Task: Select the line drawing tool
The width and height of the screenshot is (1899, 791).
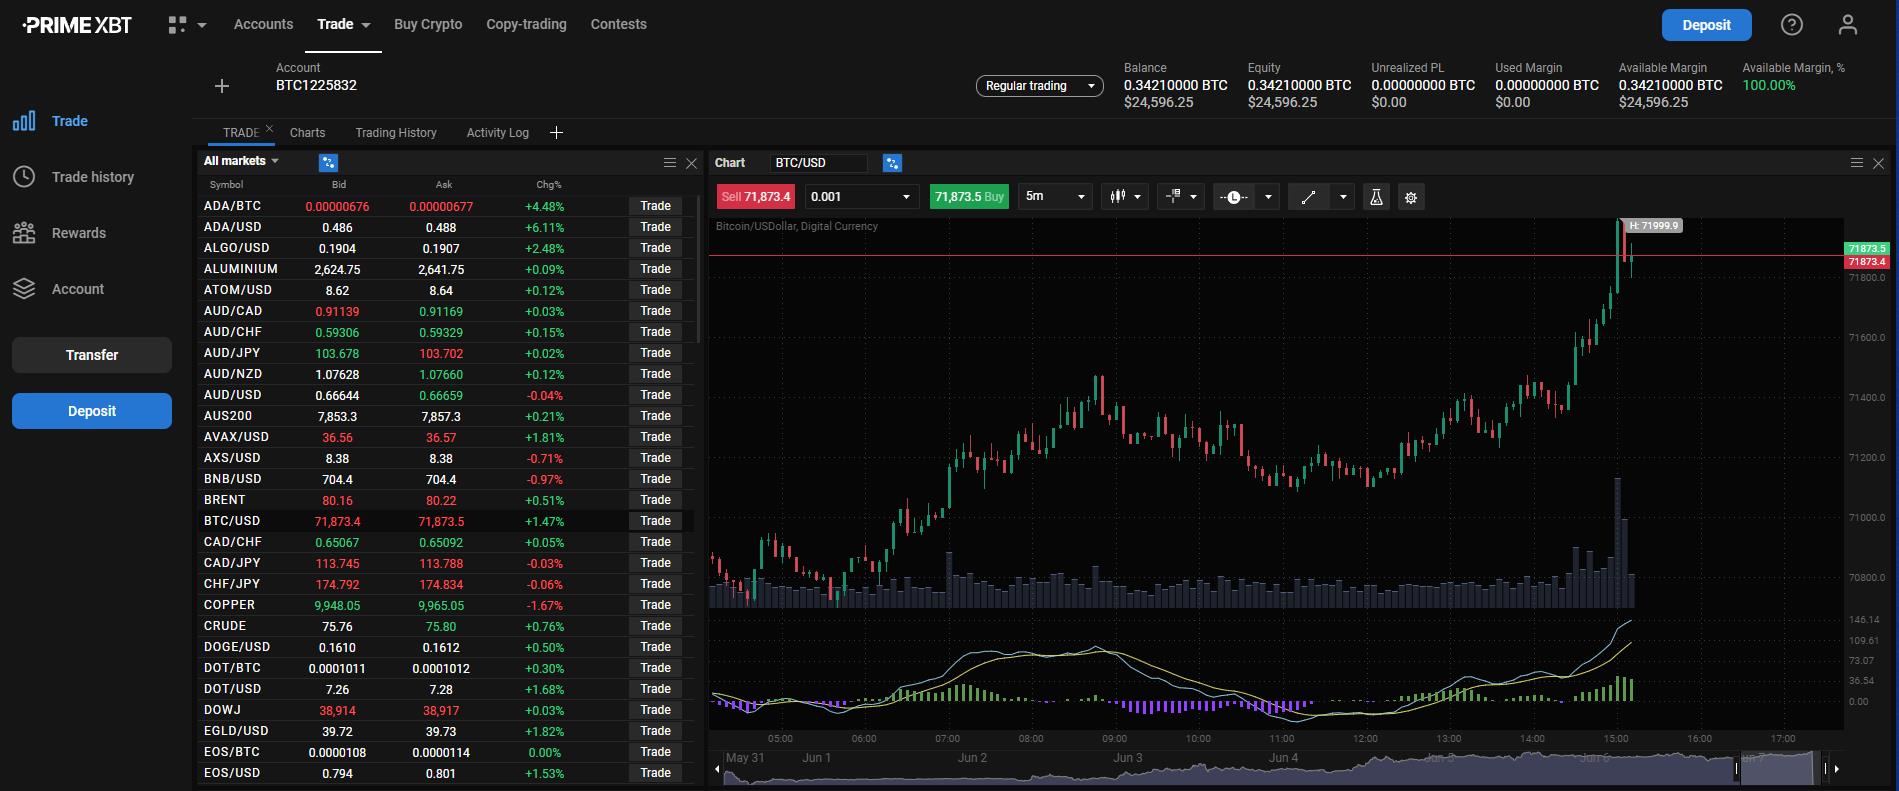Action: [x=1308, y=197]
